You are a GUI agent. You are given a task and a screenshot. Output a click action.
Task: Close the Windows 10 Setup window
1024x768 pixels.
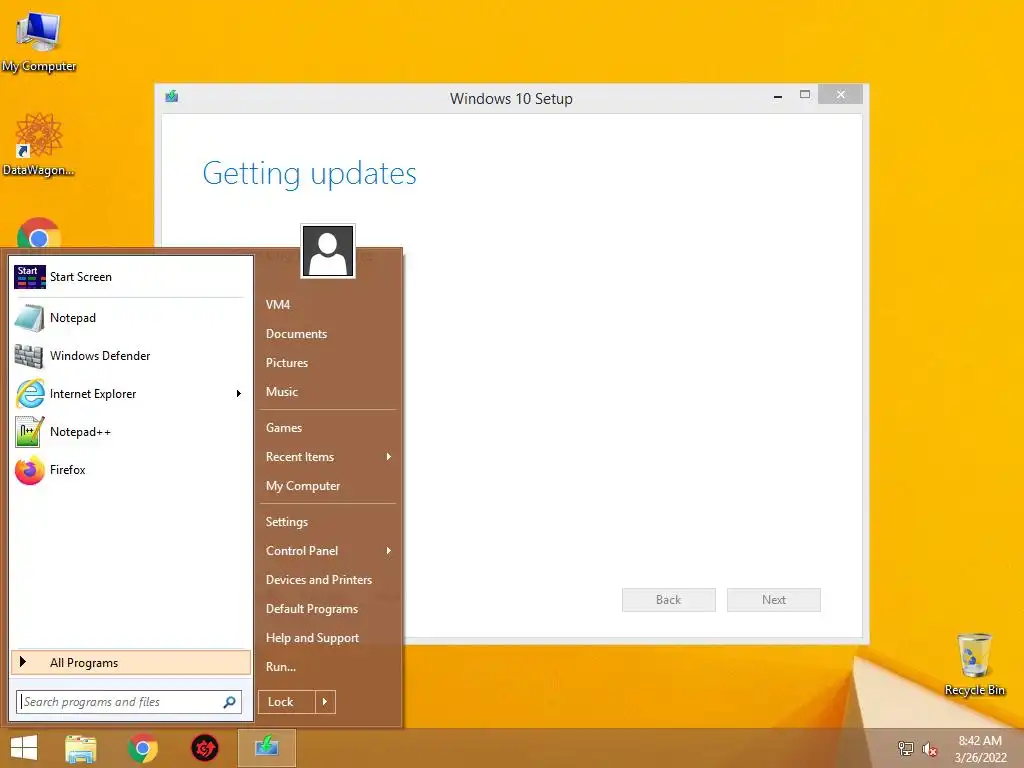click(840, 95)
